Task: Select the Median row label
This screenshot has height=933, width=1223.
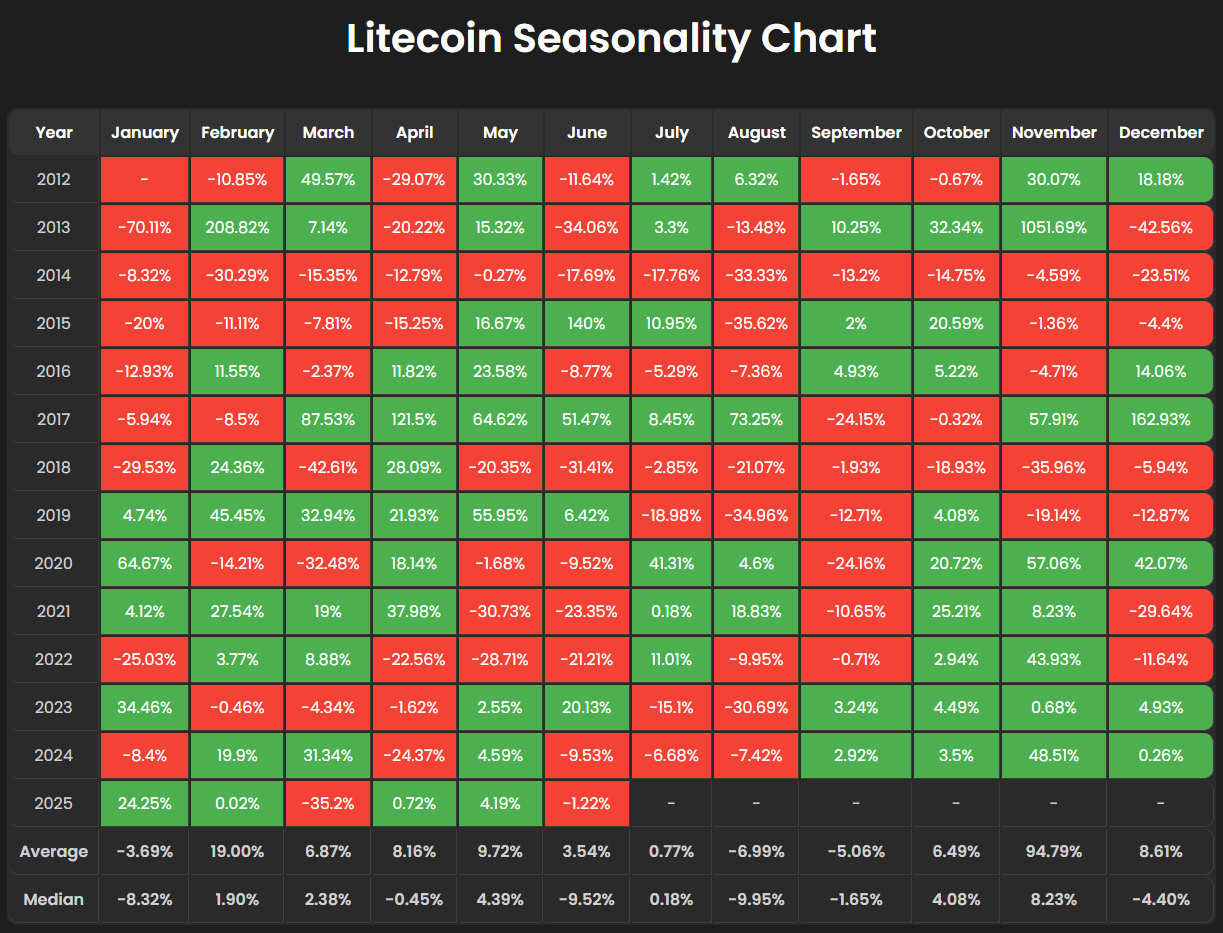Action: (54, 899)
